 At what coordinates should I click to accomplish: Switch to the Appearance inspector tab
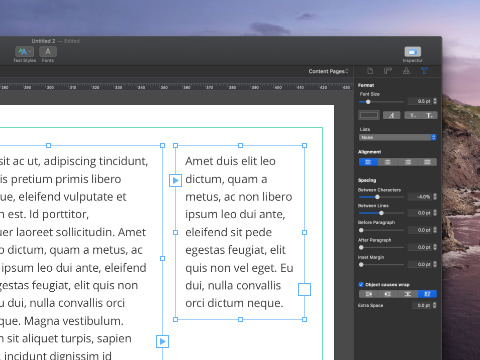pos(406,71)
